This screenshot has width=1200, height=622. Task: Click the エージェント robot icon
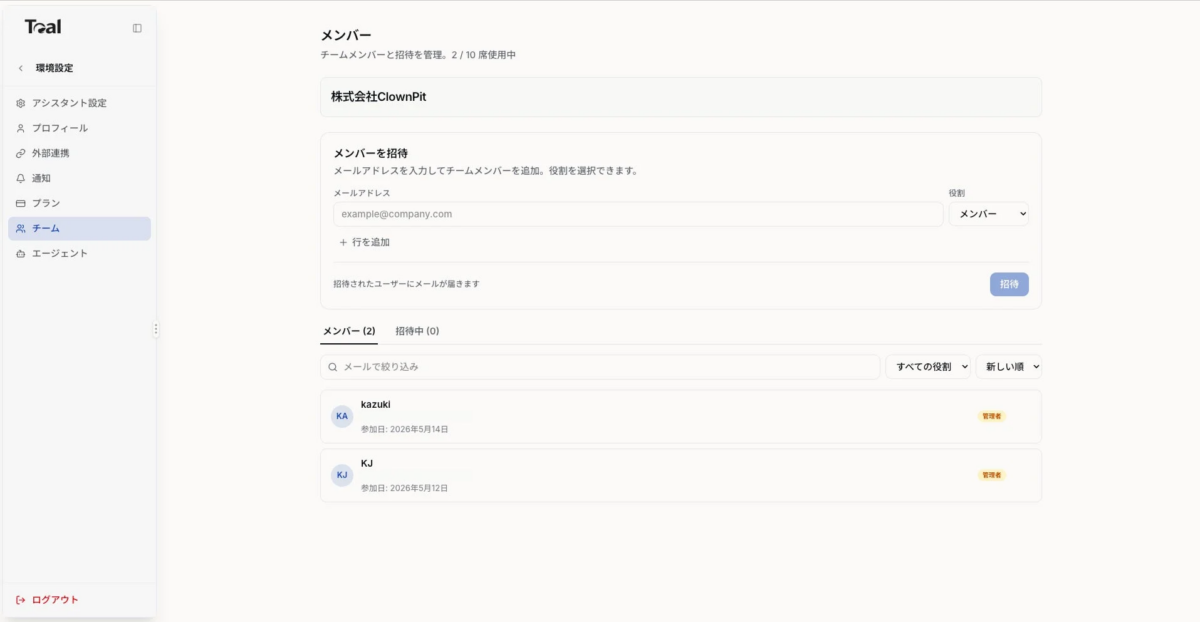21,253
